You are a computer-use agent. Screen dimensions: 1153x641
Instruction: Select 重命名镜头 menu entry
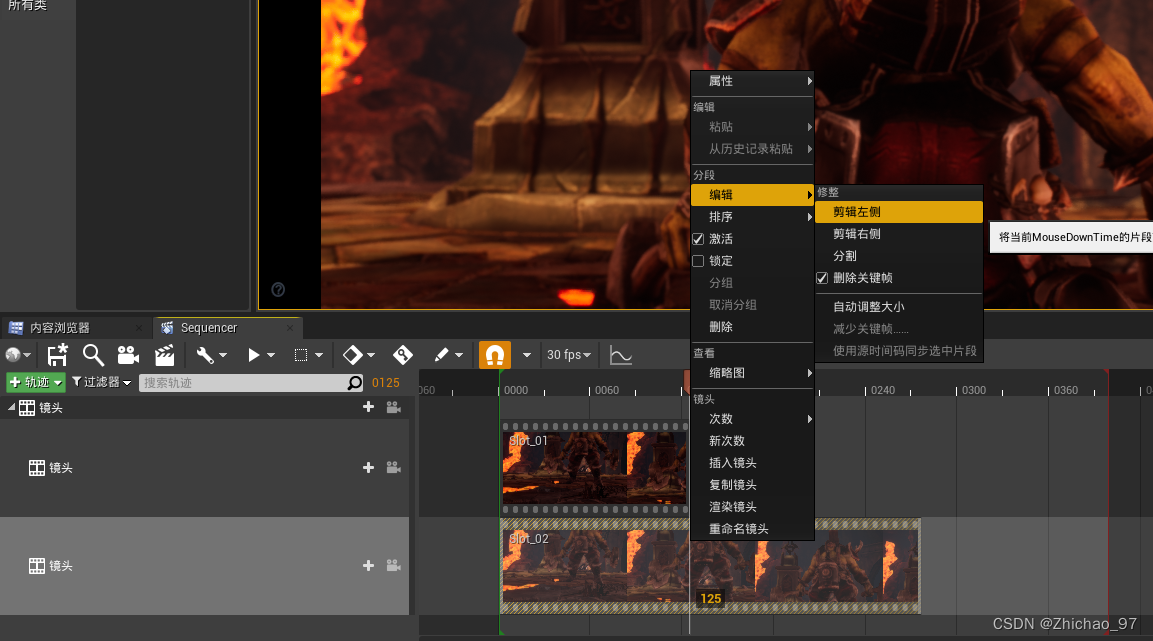pos(752,529)
